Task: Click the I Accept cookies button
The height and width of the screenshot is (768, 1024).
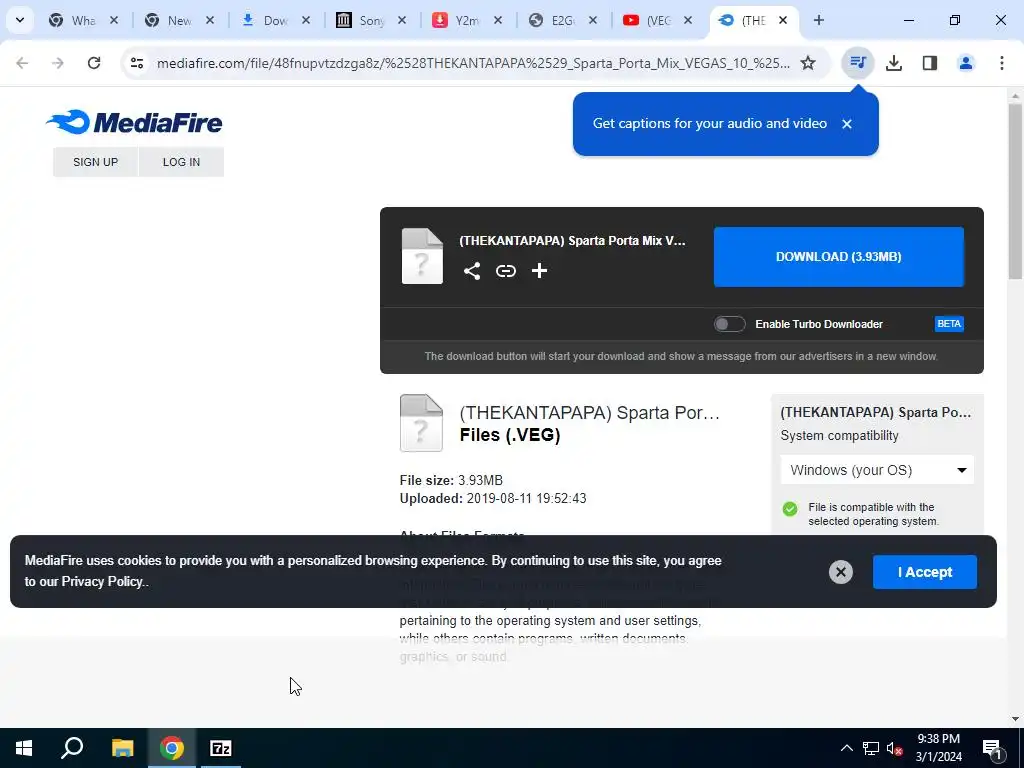Action: tap(925, 572)
